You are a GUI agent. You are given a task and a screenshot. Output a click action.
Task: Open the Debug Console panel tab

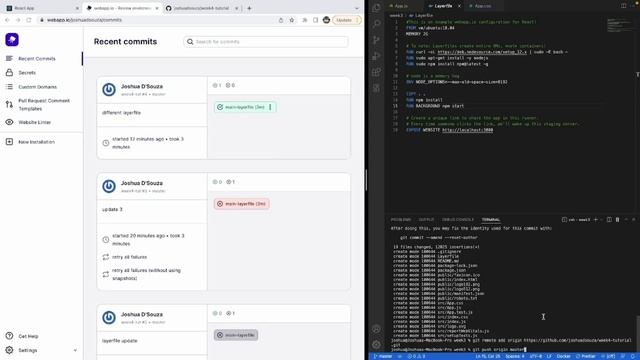pyautogui.click(x=458, y=220)
